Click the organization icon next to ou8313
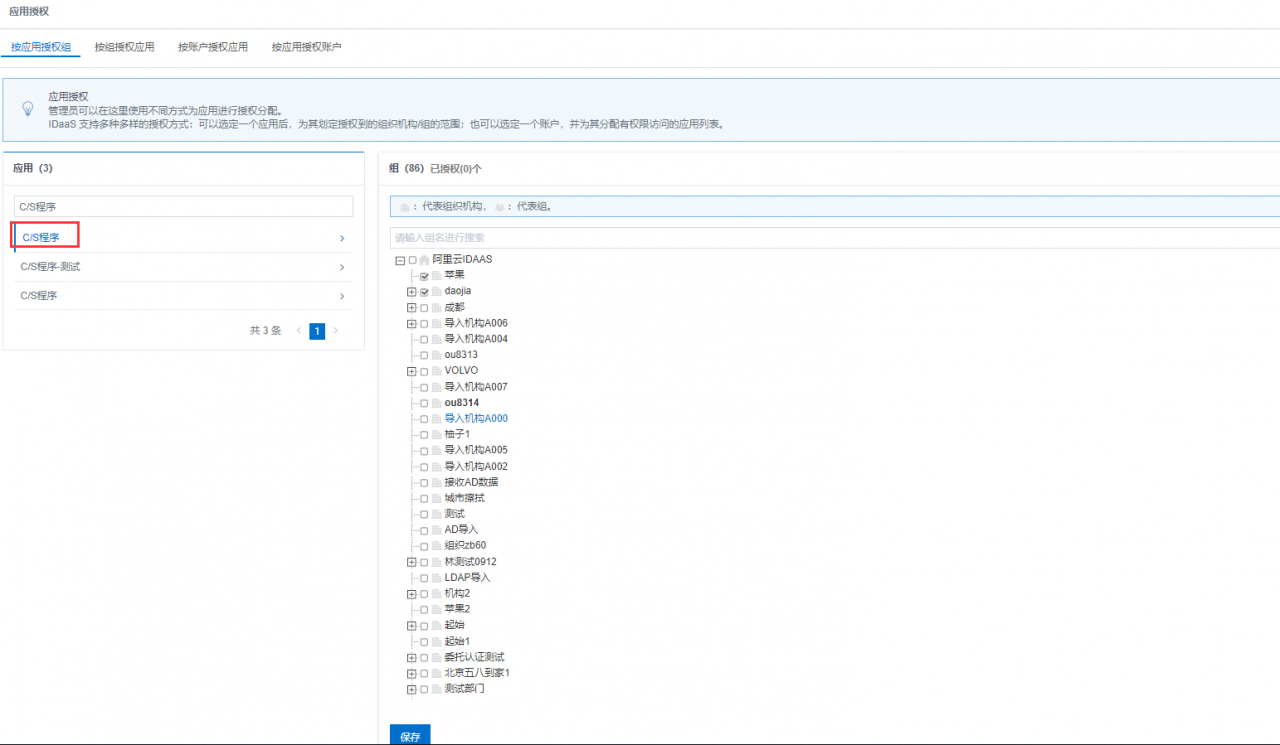The width and height of the screenshot is (1280, 745). (x=436, y=355)
